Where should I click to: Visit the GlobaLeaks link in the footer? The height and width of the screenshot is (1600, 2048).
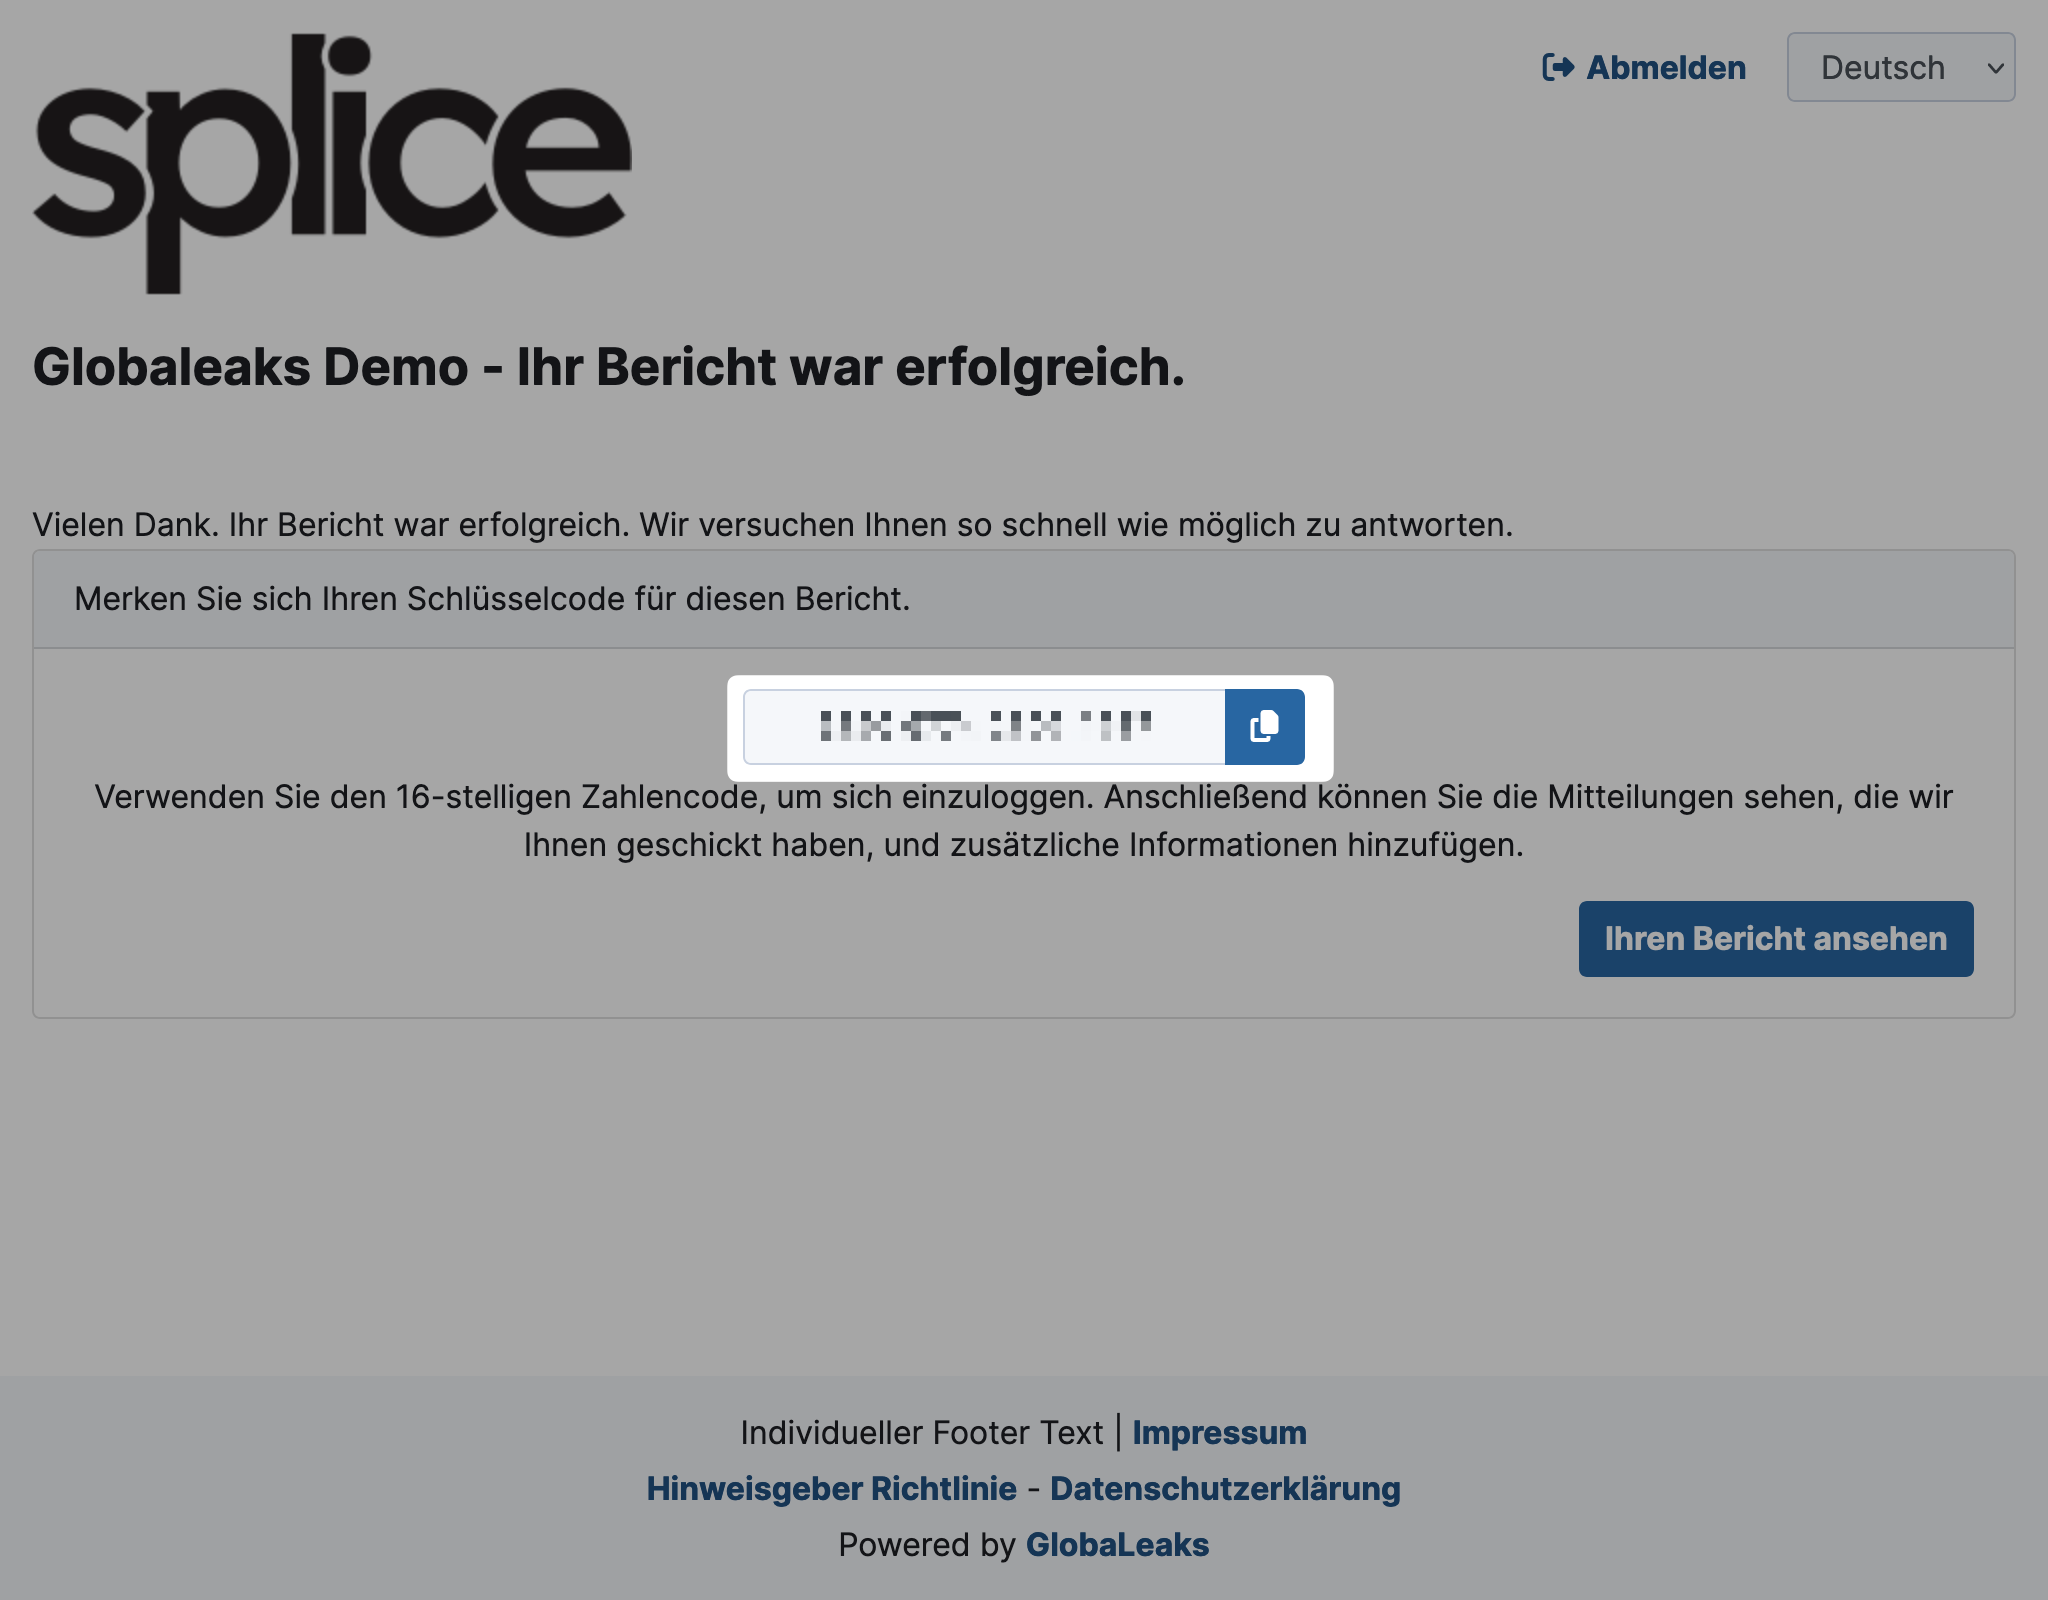(1117, 1545)
